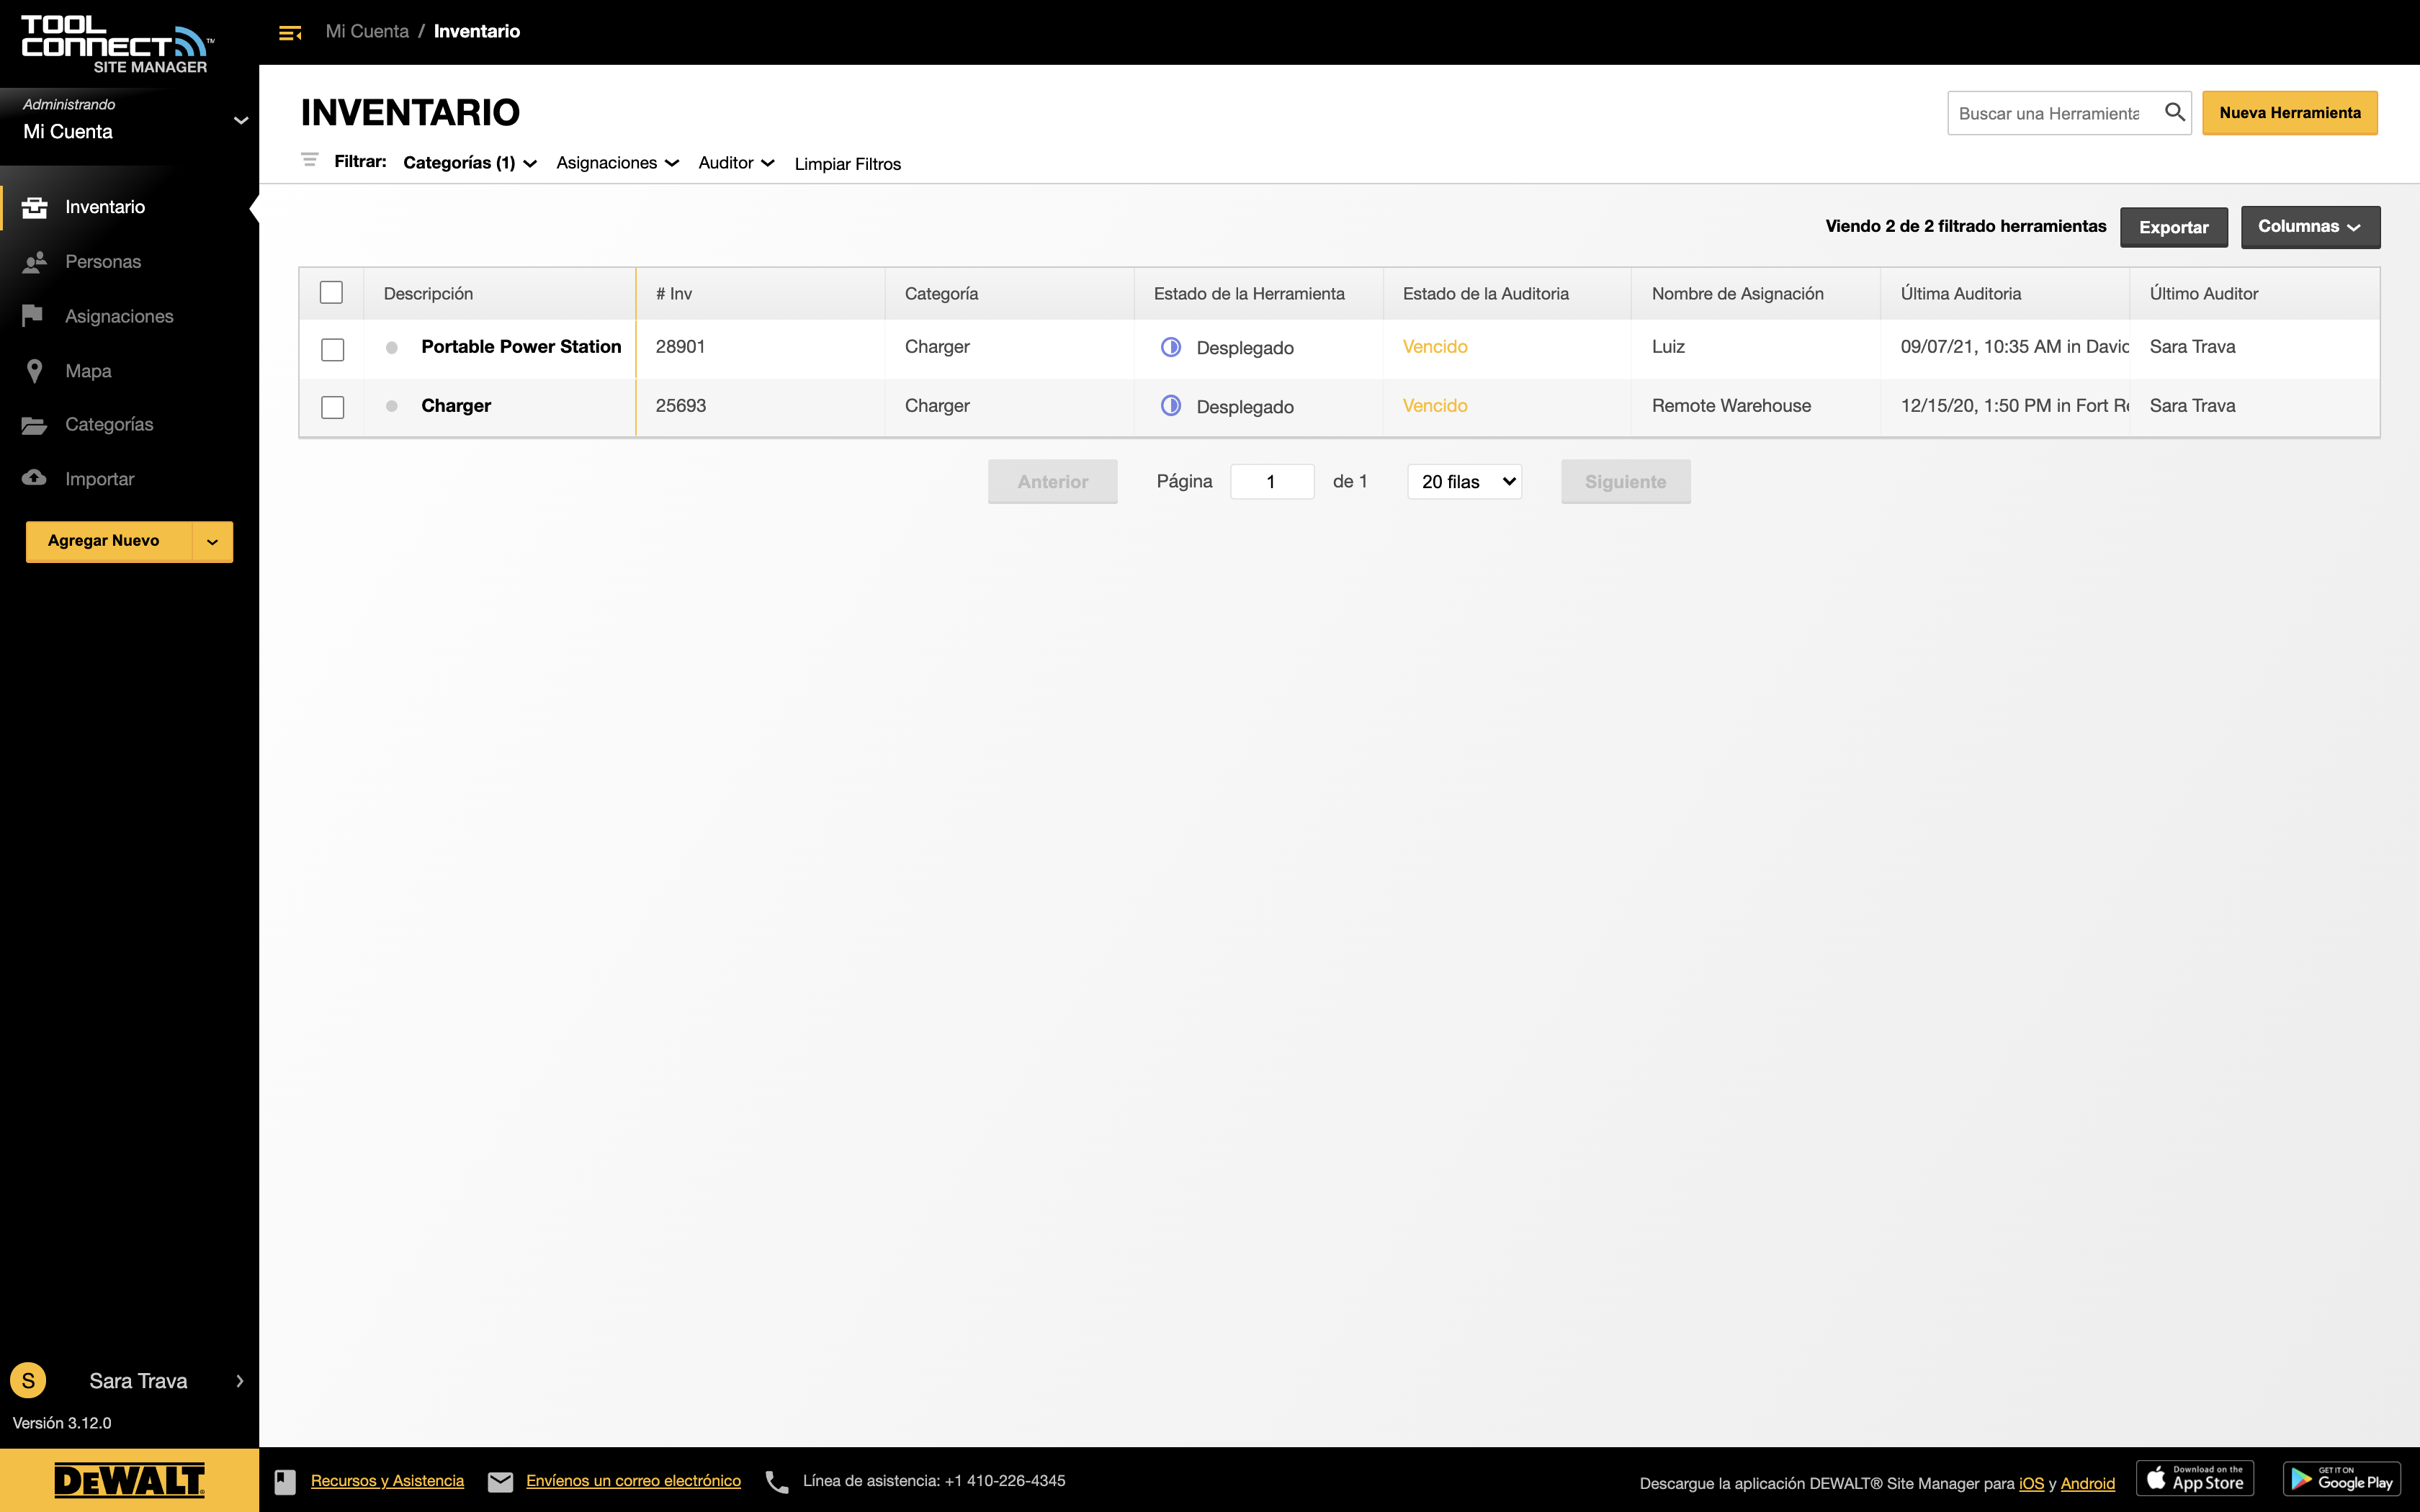Check the Charger row checkbox
The height and width of the screenshot is (1512, 2420).
point(333,408)
